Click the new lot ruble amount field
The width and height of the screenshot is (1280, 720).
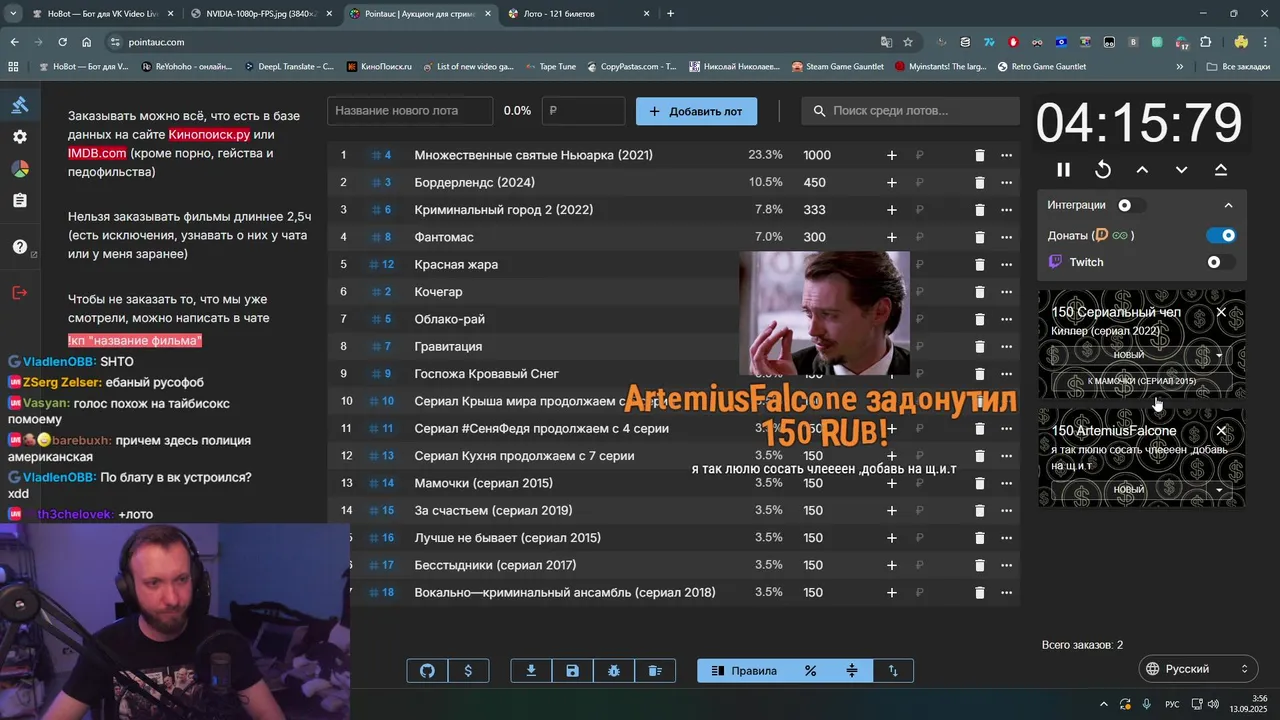tap(583, 111)
